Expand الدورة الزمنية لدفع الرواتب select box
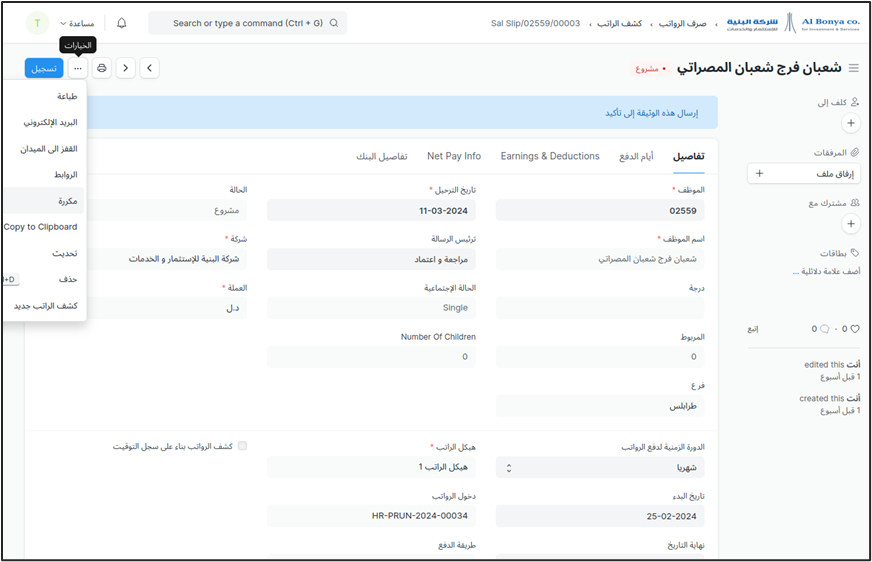 click(600, 467)
